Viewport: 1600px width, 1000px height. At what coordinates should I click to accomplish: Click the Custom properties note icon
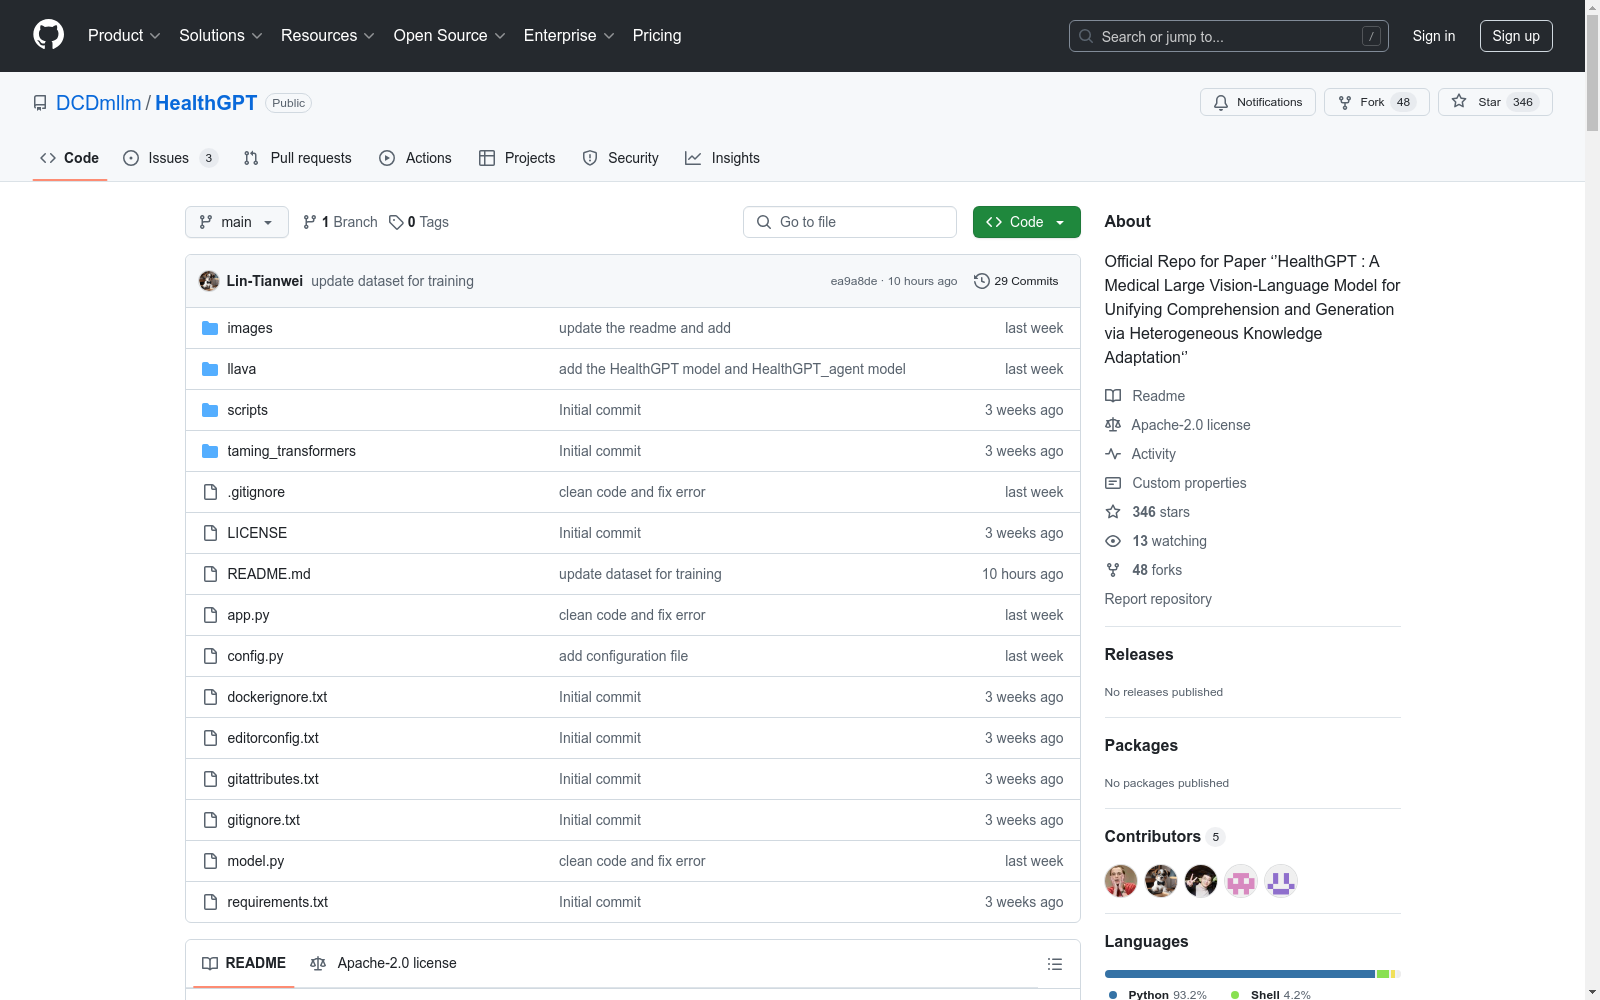[1113, 483]
